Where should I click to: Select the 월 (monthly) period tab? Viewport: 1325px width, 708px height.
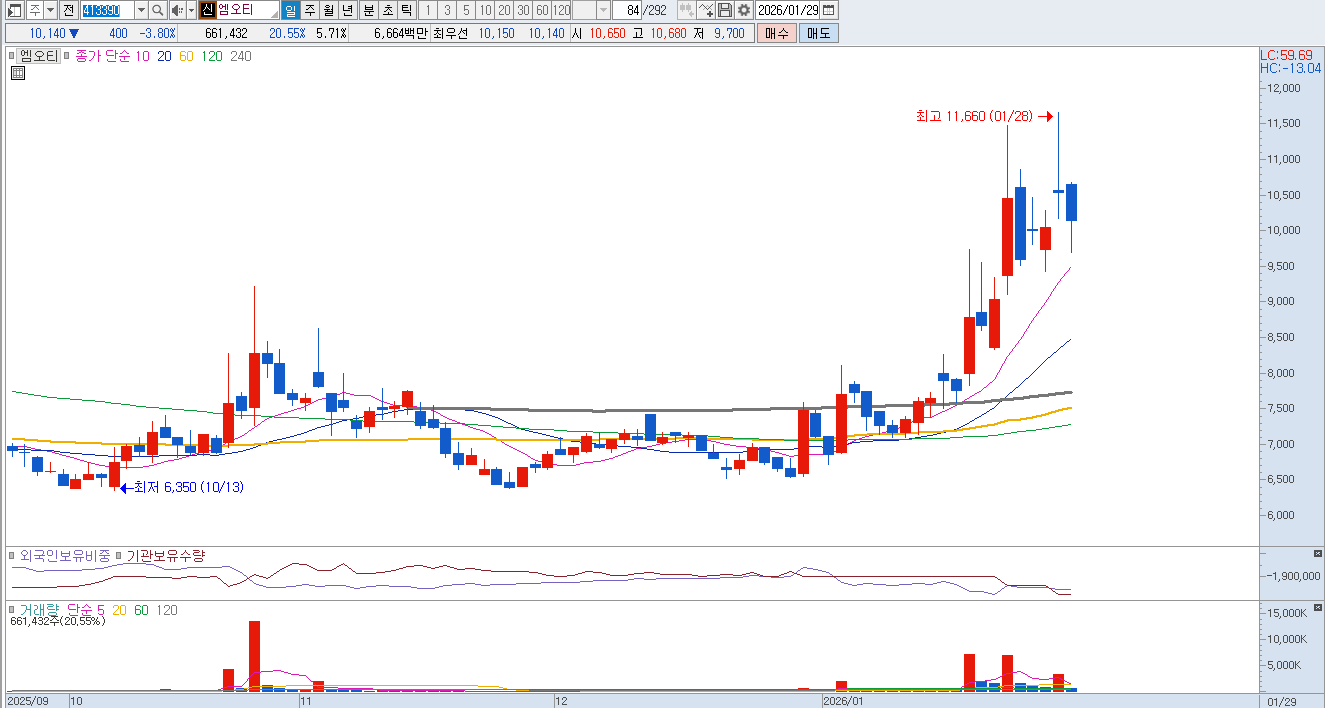328,10
